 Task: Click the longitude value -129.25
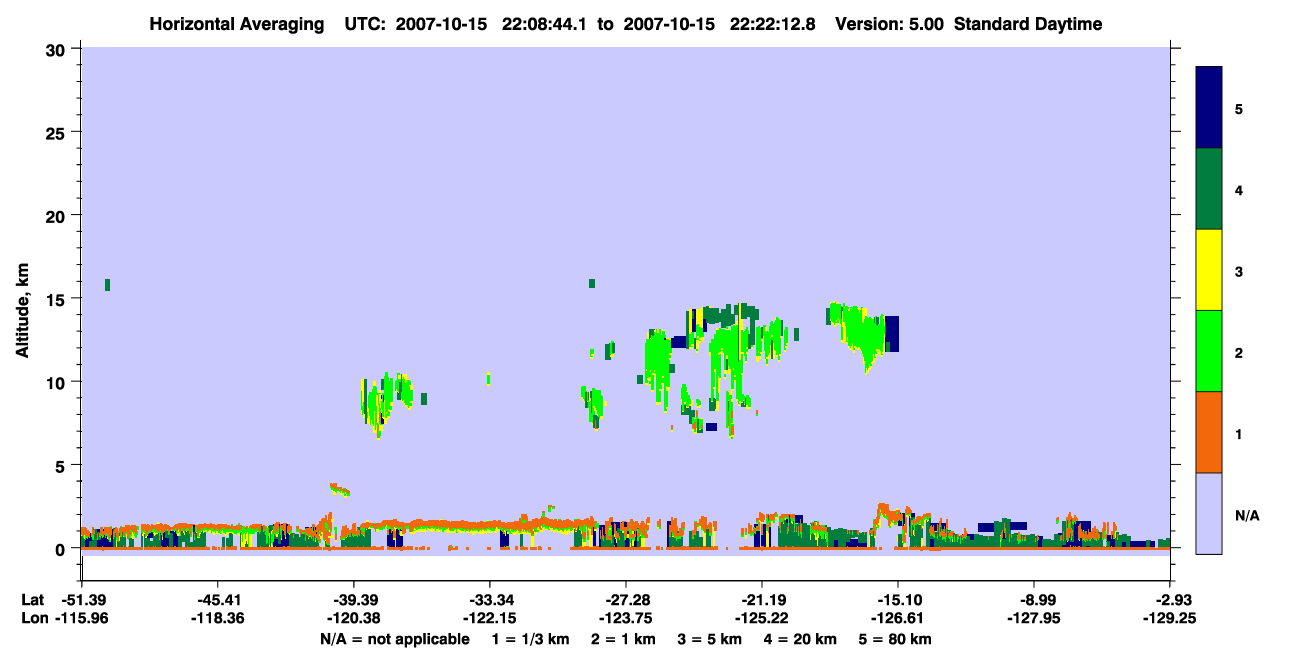[x=1170, y=618]
